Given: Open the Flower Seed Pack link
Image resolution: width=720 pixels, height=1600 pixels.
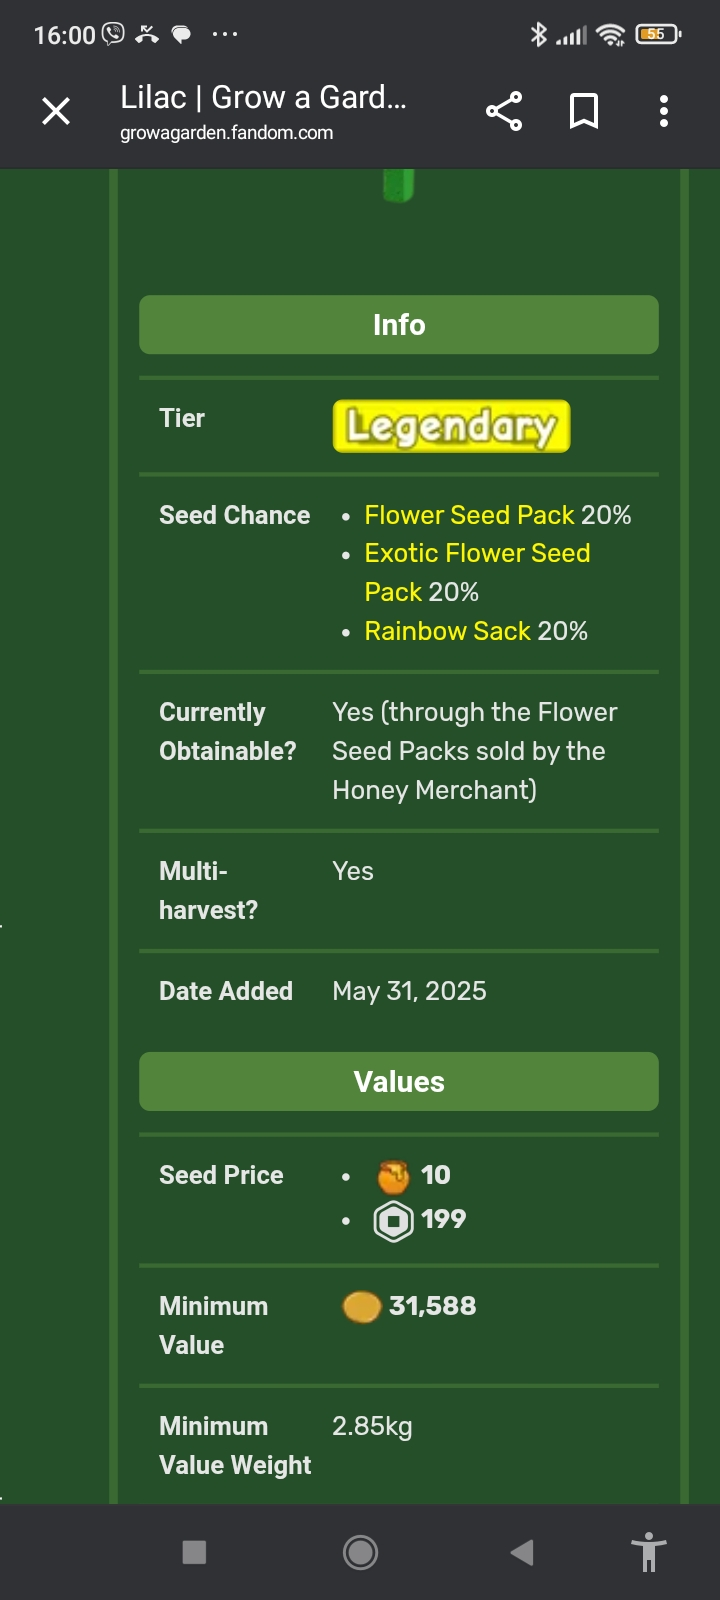Looking at the screenshot, I should [469, 515].
